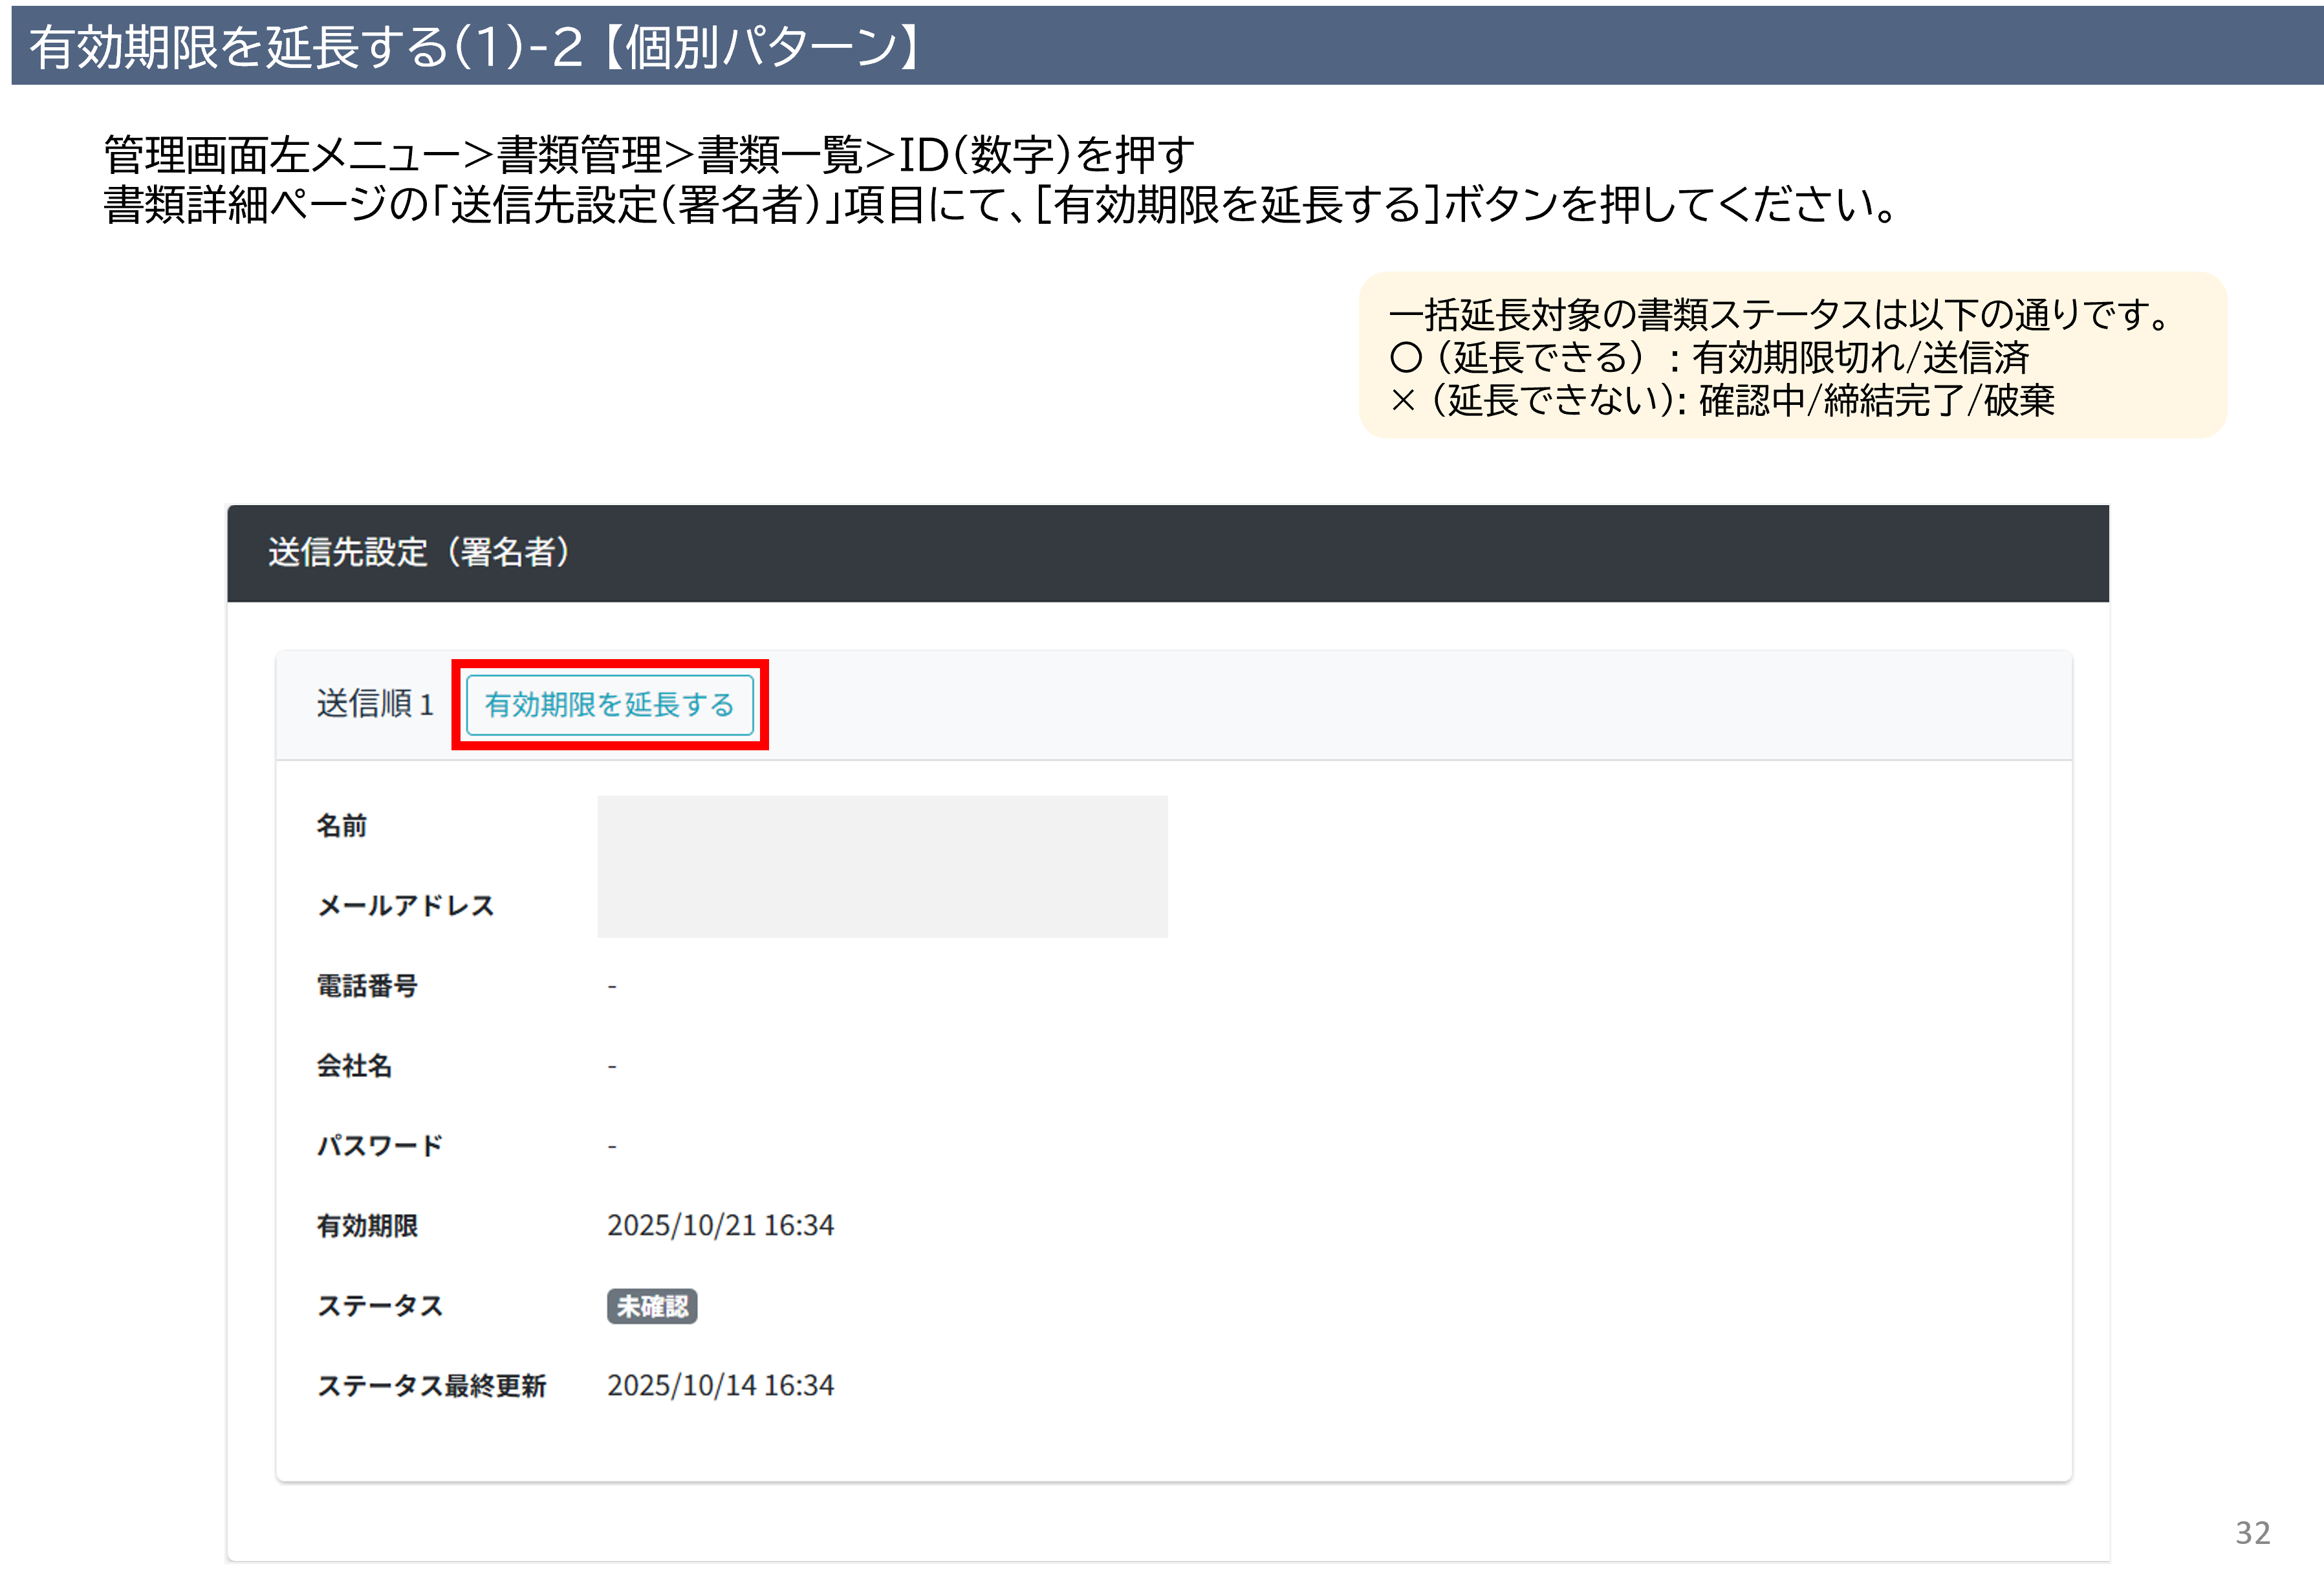This screenshot has height=1575, width=2324.
Task: Click the ステータス最終更新 field label
Action: pyautogui.click(x=431, y=1386)
